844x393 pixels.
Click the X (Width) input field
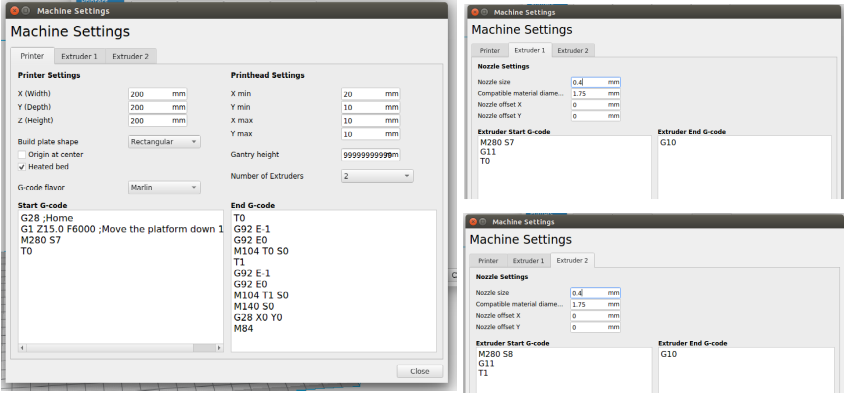tap(158, 94)
